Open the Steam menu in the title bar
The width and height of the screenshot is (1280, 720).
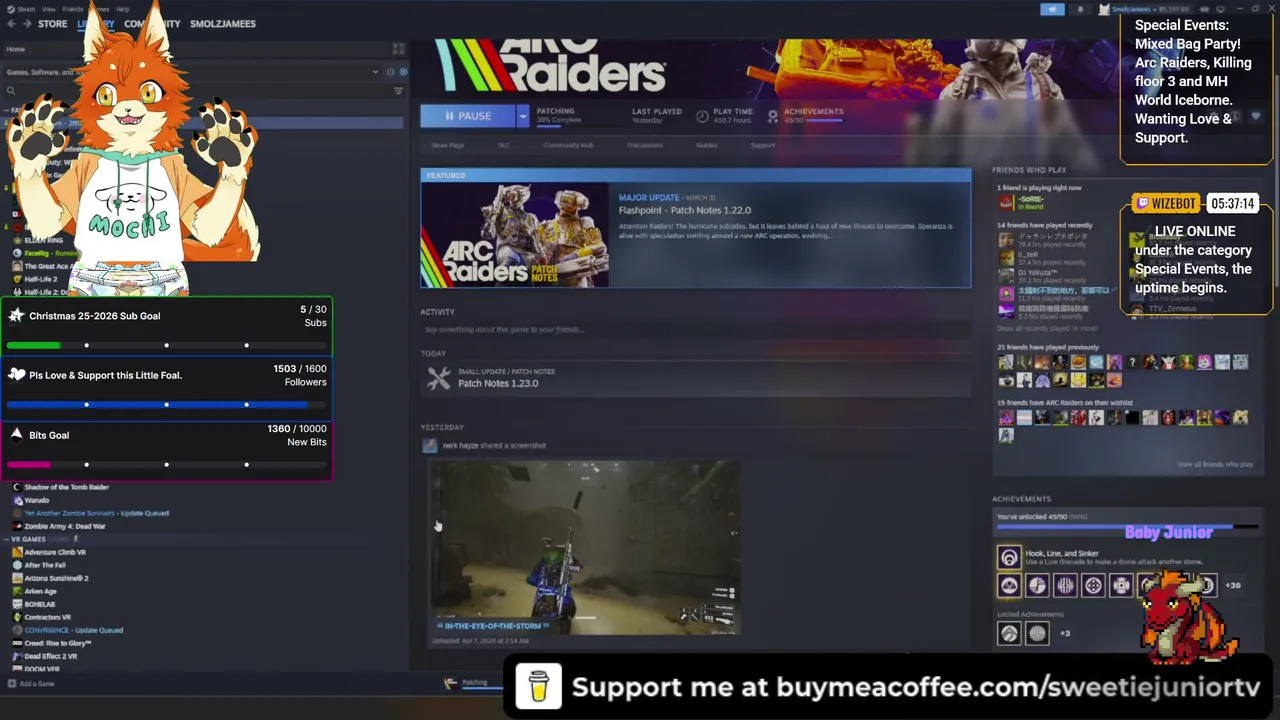coord(21,9)
